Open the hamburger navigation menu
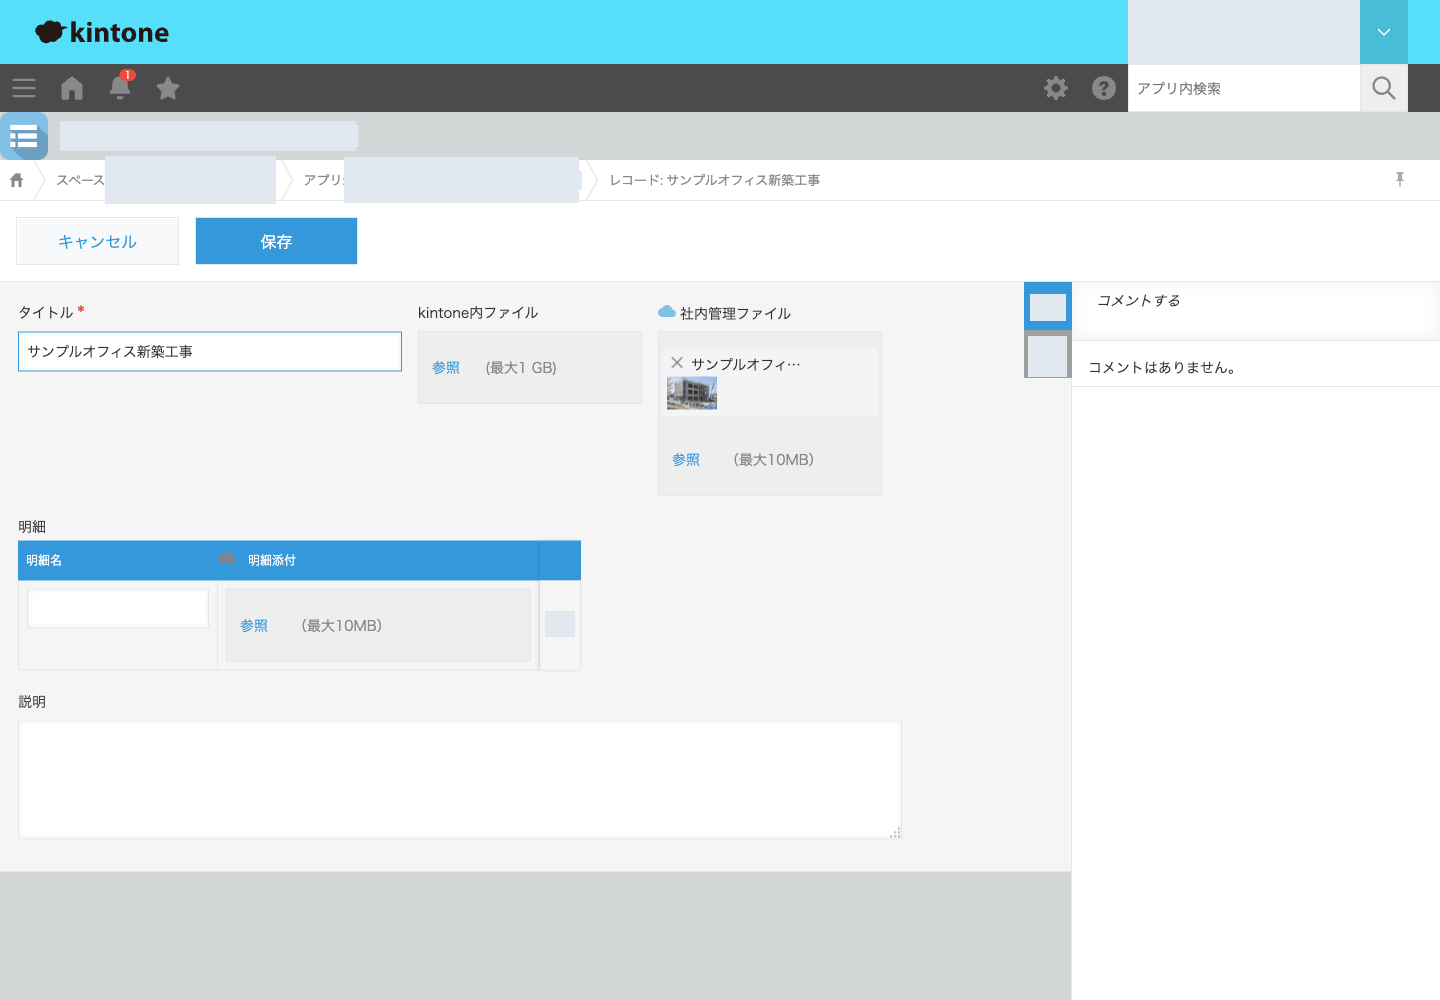1440x1000 pixels. tap(24, 88)
